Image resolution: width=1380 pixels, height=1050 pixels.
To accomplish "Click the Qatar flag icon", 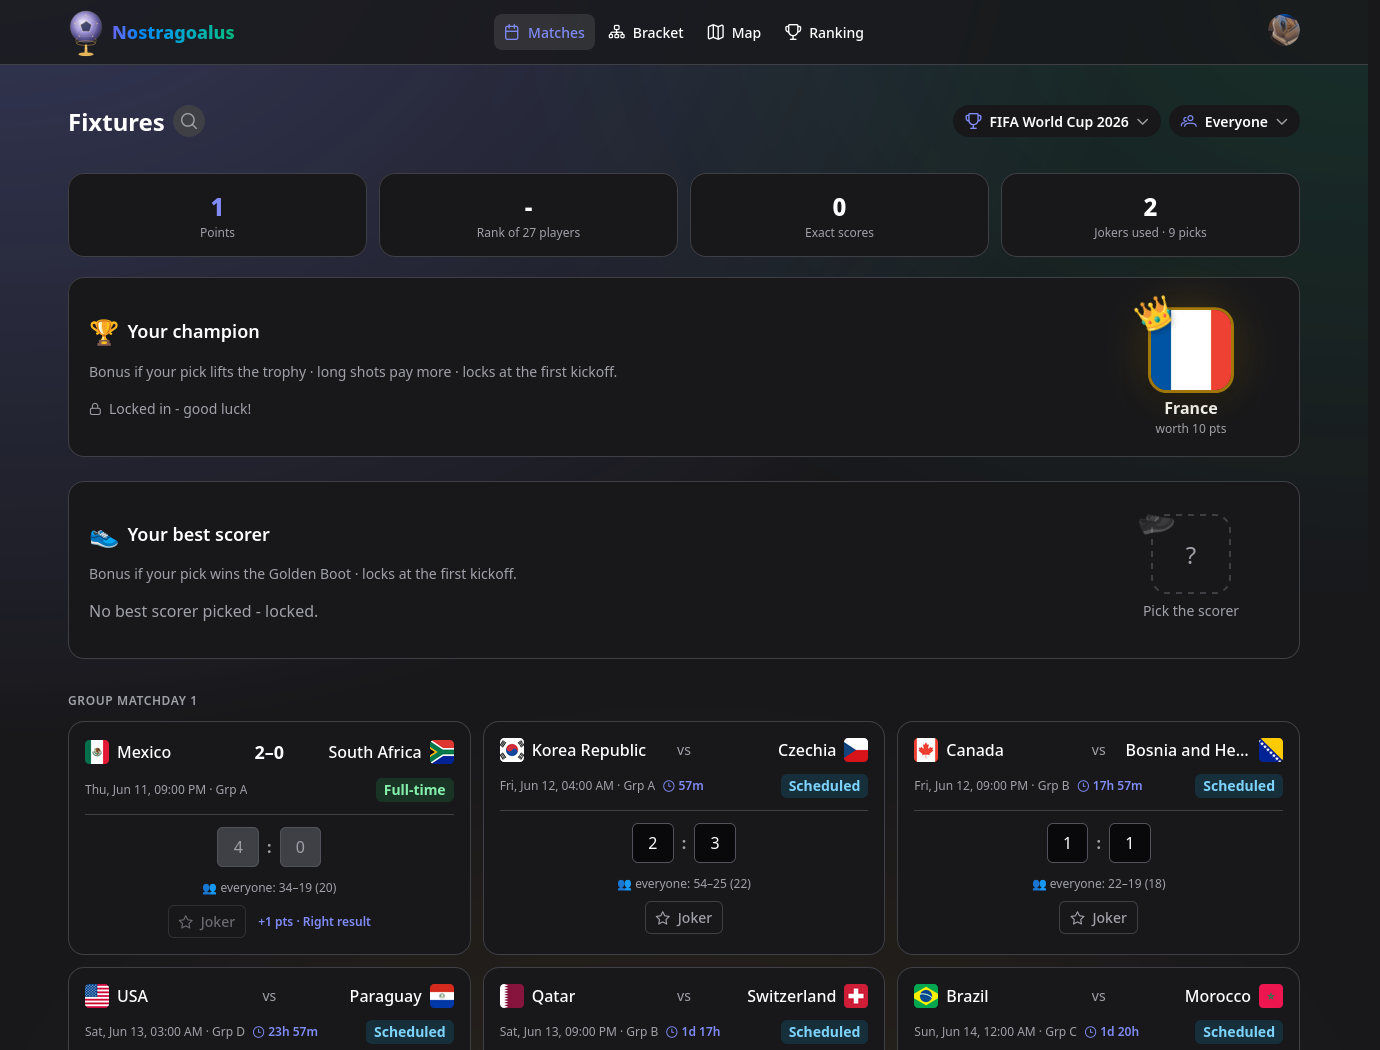I will tap(512, 996).
